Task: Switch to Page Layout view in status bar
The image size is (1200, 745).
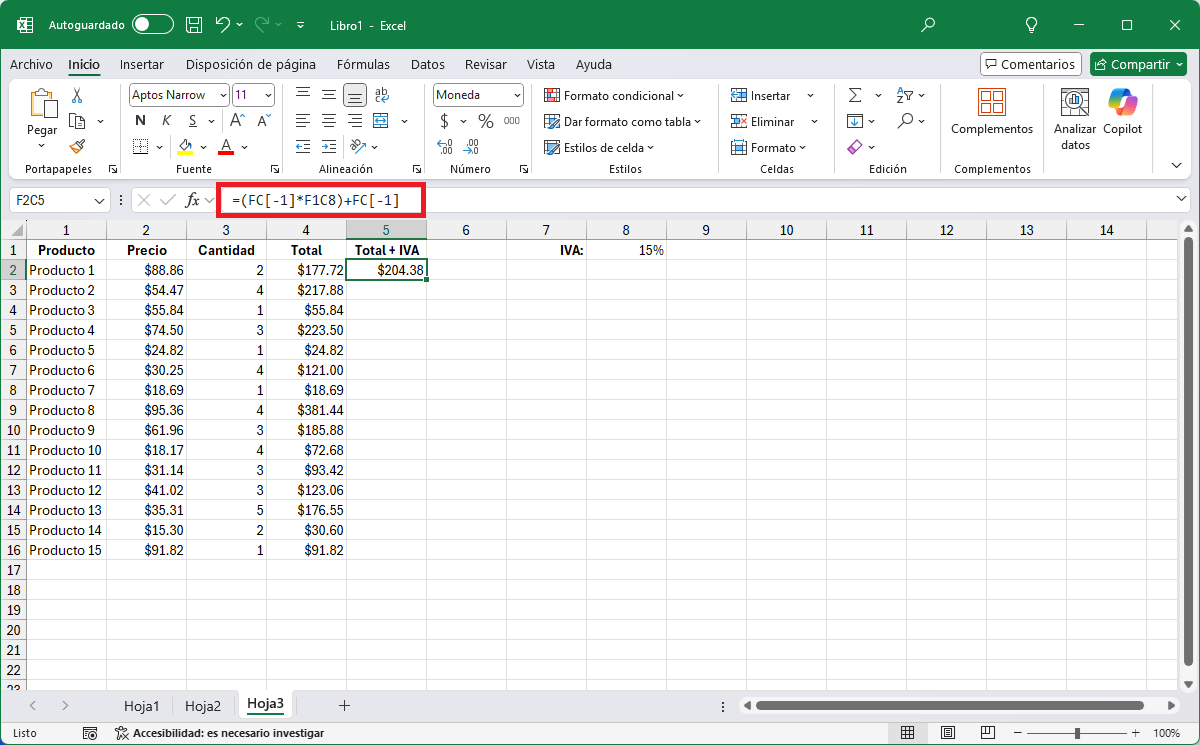Action: point(948,733)
